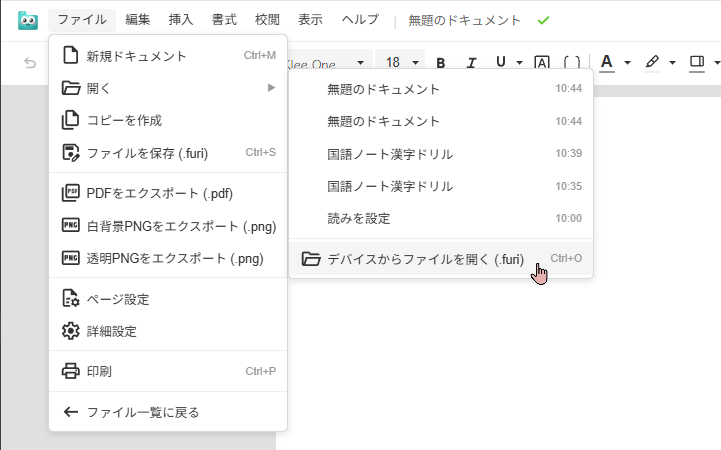The image size is (721, 450).
Task: Click the PNG icon for 白背景PNG export
Action: [71, 225]
